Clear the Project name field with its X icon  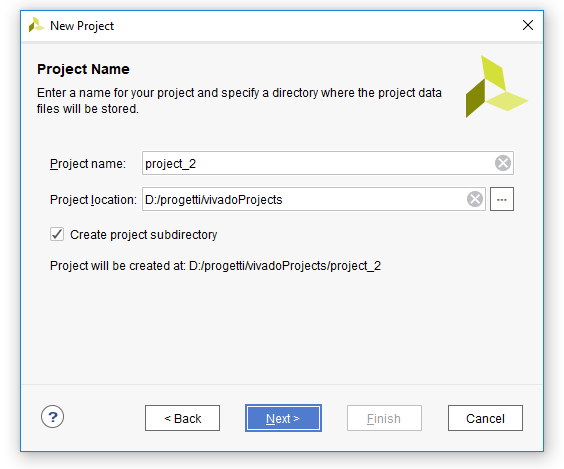pos(502,163)
